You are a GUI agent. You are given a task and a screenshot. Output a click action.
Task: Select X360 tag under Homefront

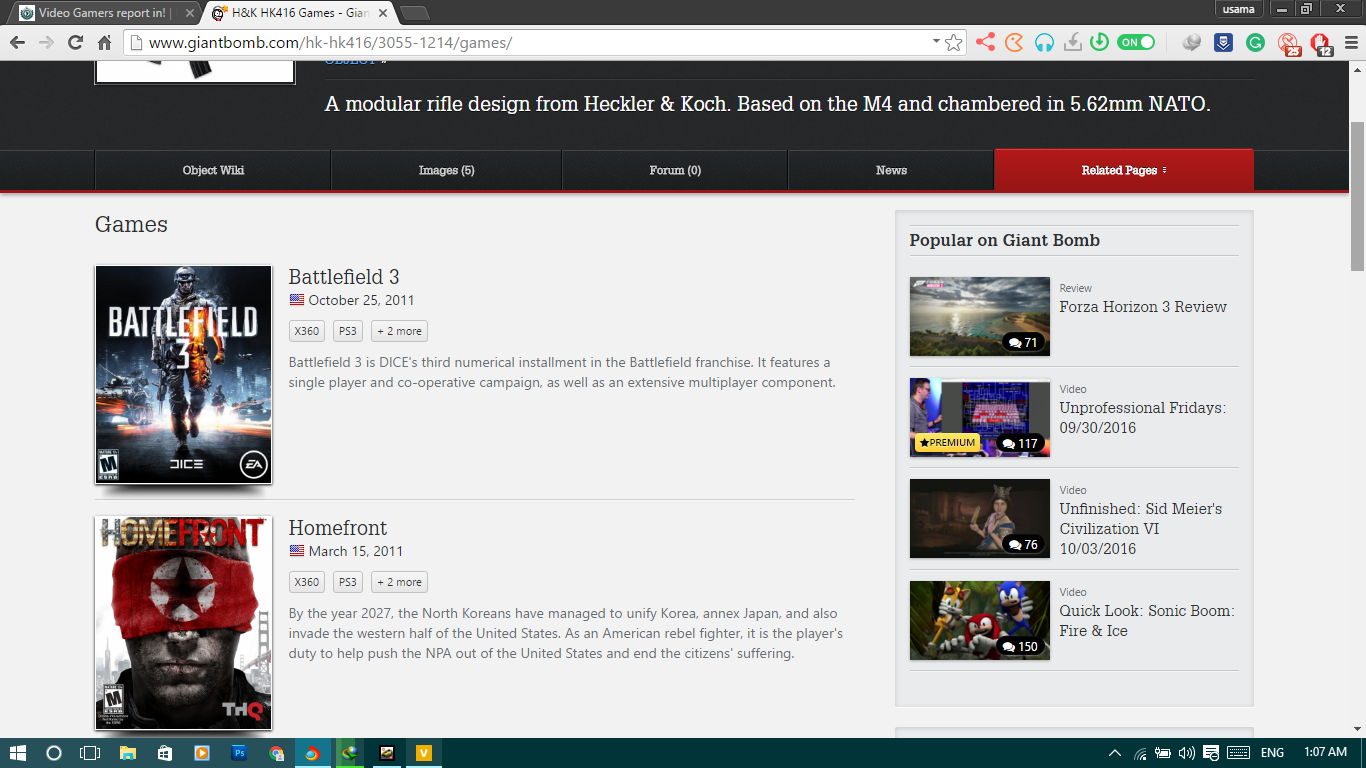[x=307, y=582]
